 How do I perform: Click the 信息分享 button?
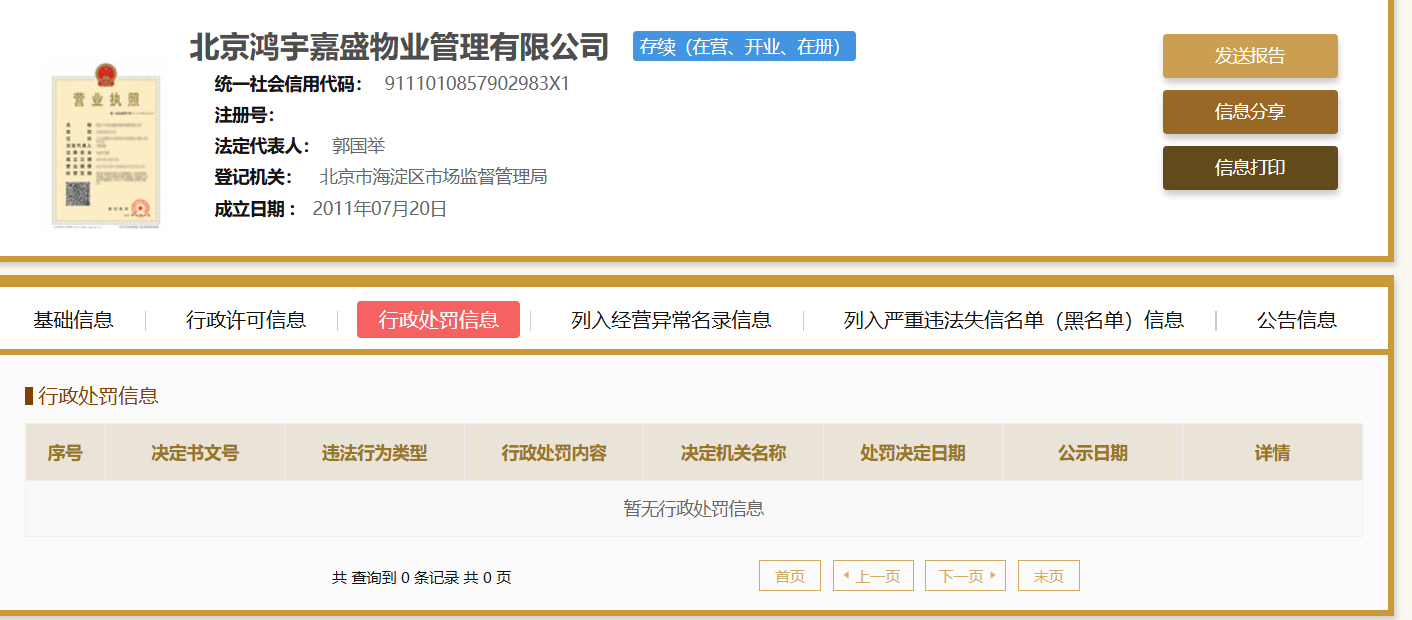click(1250, 112)
